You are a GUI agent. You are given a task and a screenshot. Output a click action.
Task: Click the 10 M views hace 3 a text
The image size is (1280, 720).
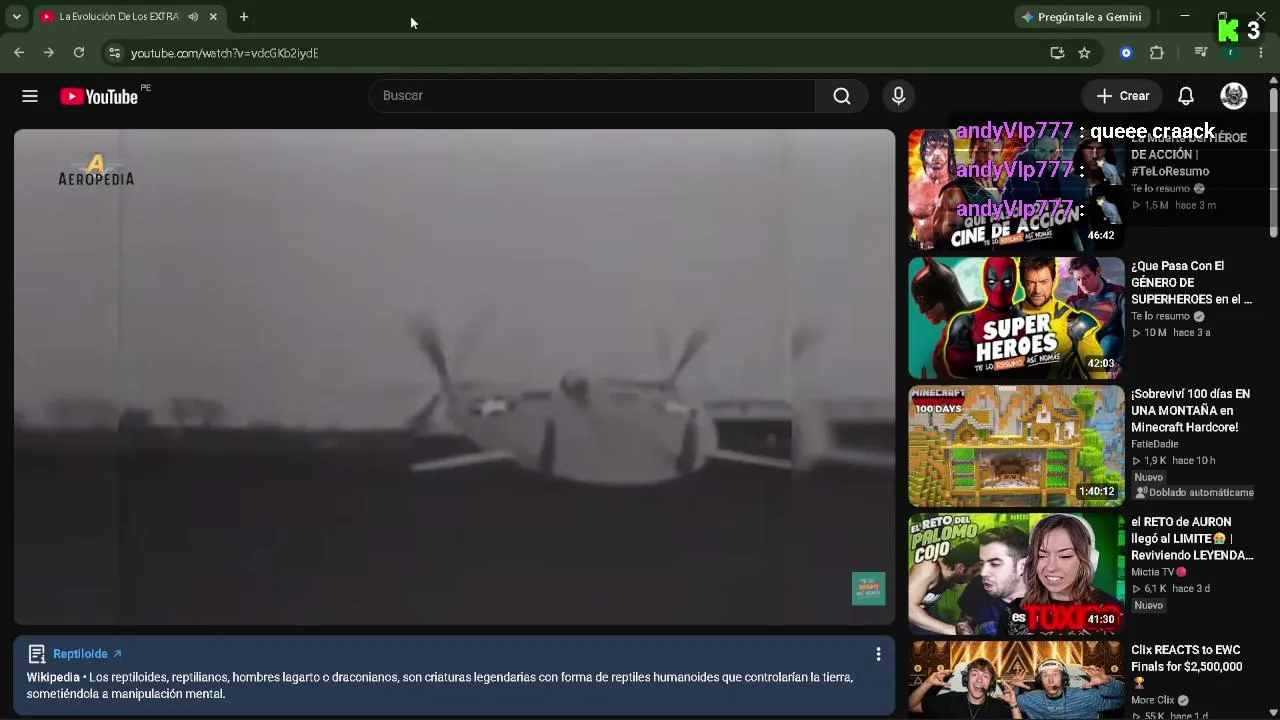tap(1171, 333)
